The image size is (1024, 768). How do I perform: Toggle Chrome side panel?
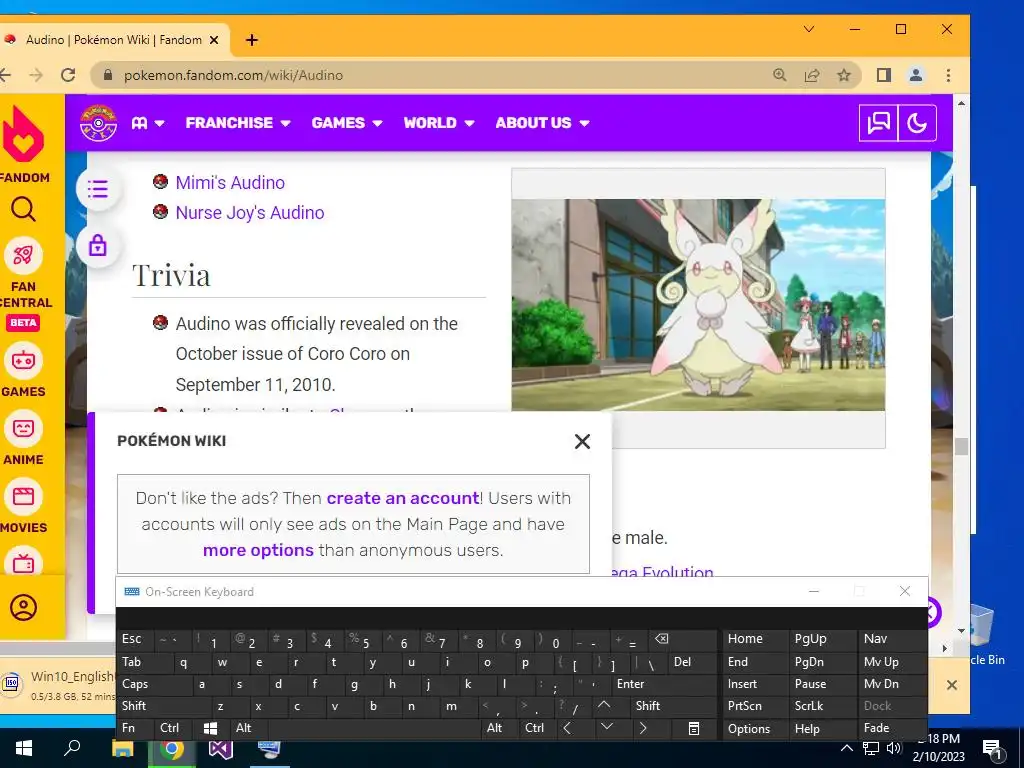tap(884, 75)
